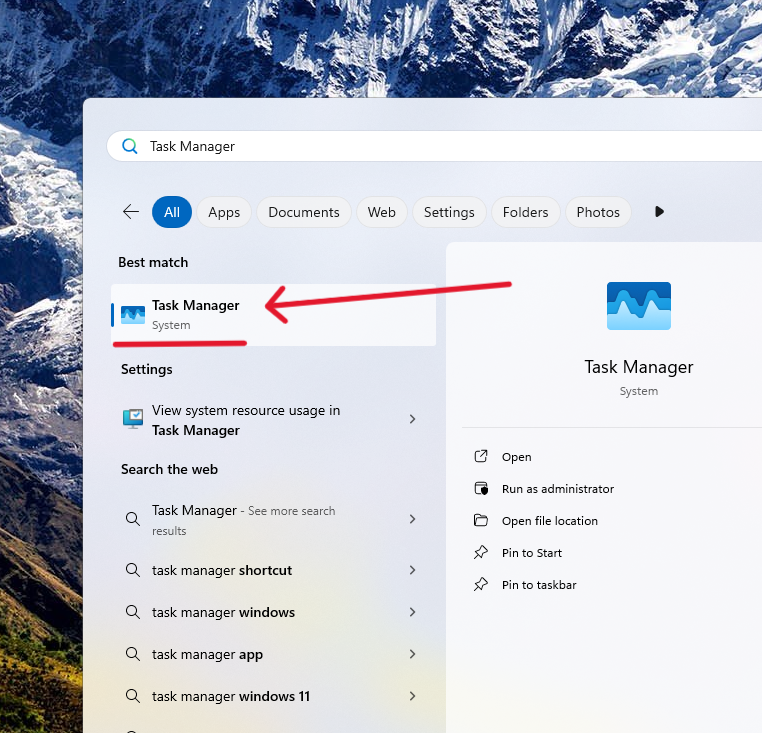Switch to the Apps filter
The width and height of the screenshot is (762, 733).
coord(224,212)
